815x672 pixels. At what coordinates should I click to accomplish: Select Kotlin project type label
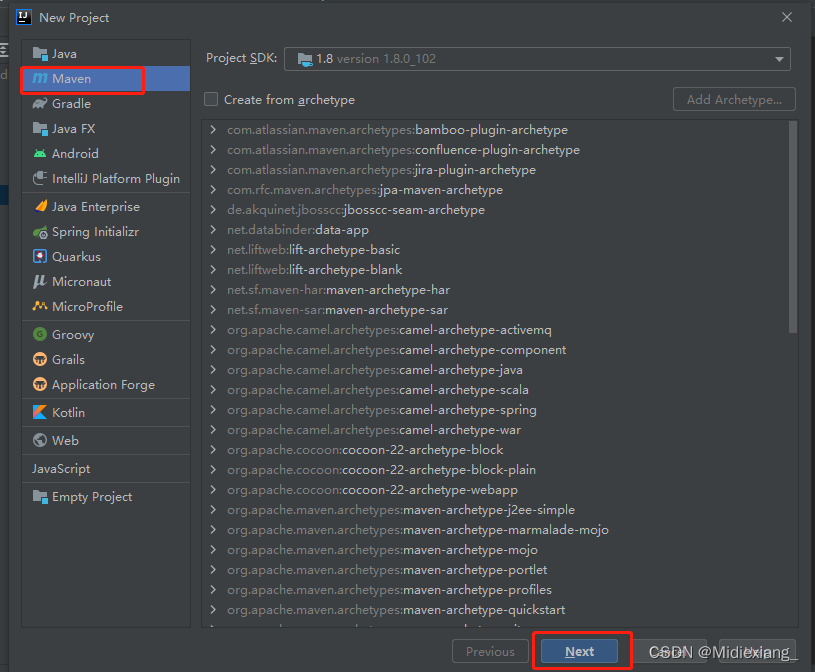(x=68, y=412)
